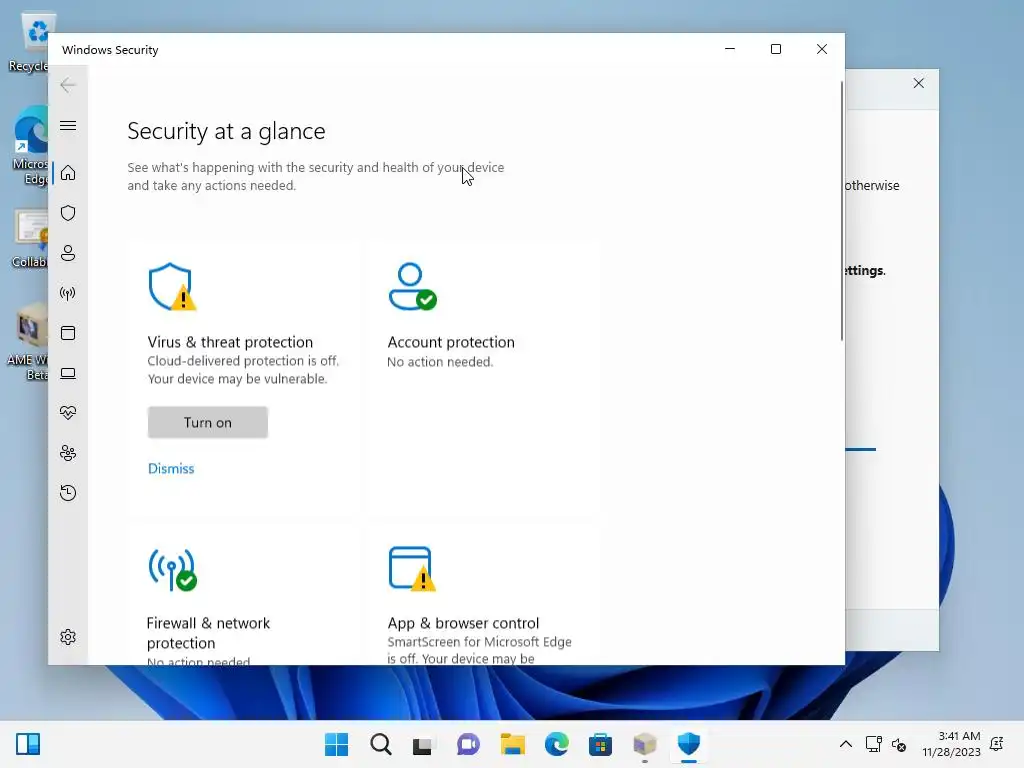The width and height of the screenshot is (1024, 768).
Task: Open network status tray icon
Action: click(873, 744)
